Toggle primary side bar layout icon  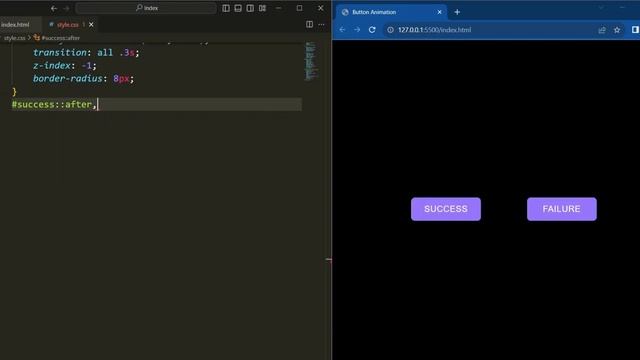(226, 8)
